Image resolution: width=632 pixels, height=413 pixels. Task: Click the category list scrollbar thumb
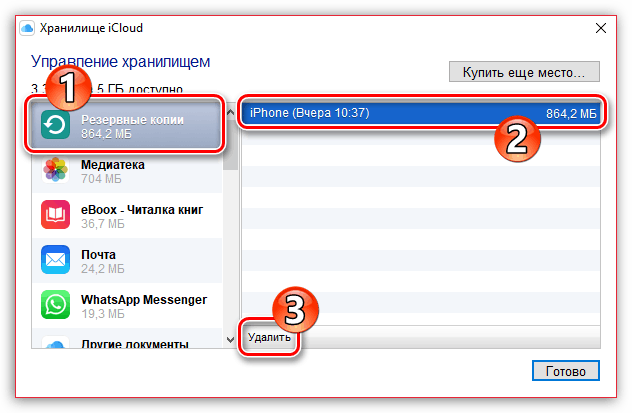coord(231,145)
